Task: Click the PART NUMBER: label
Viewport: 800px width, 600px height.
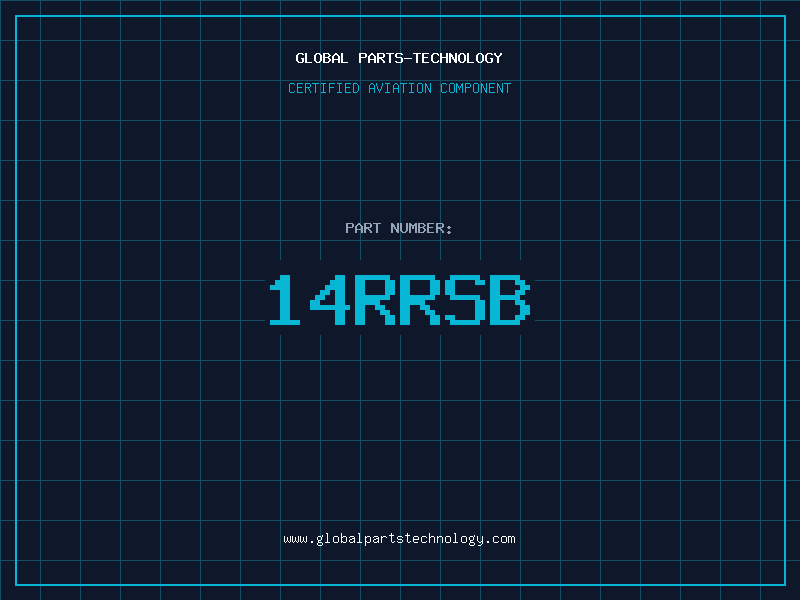Action: pyautogui.click(x=398, y=228)
